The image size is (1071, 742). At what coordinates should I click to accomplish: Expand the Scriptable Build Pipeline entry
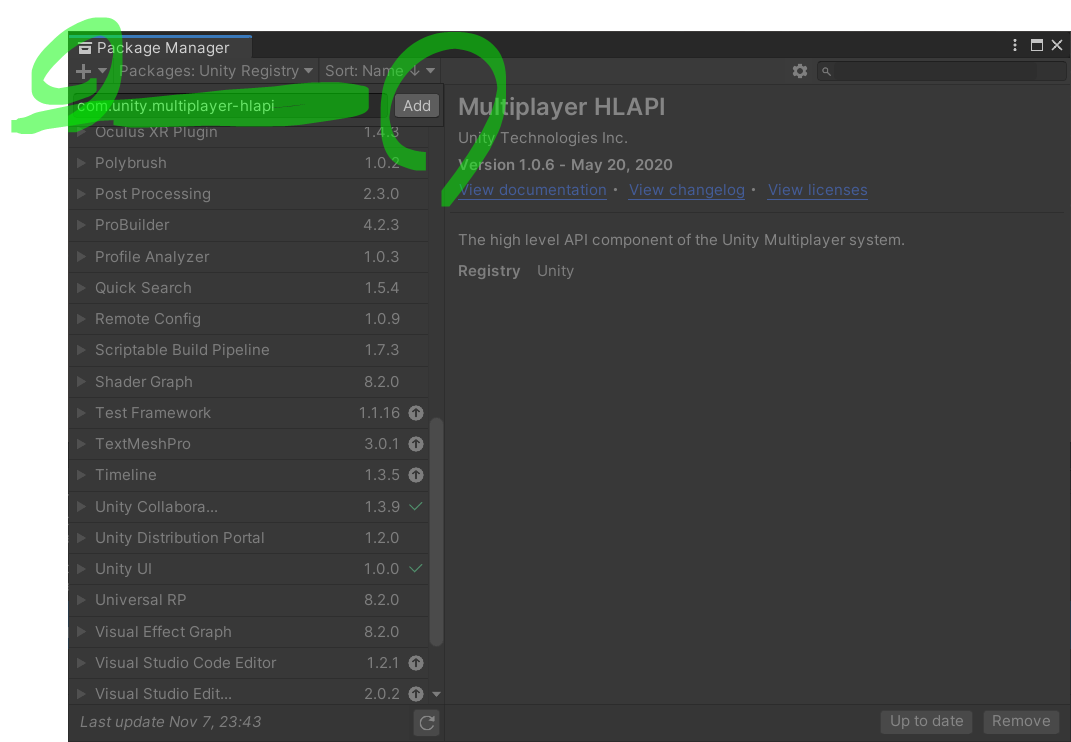click(x=81, y=350)
